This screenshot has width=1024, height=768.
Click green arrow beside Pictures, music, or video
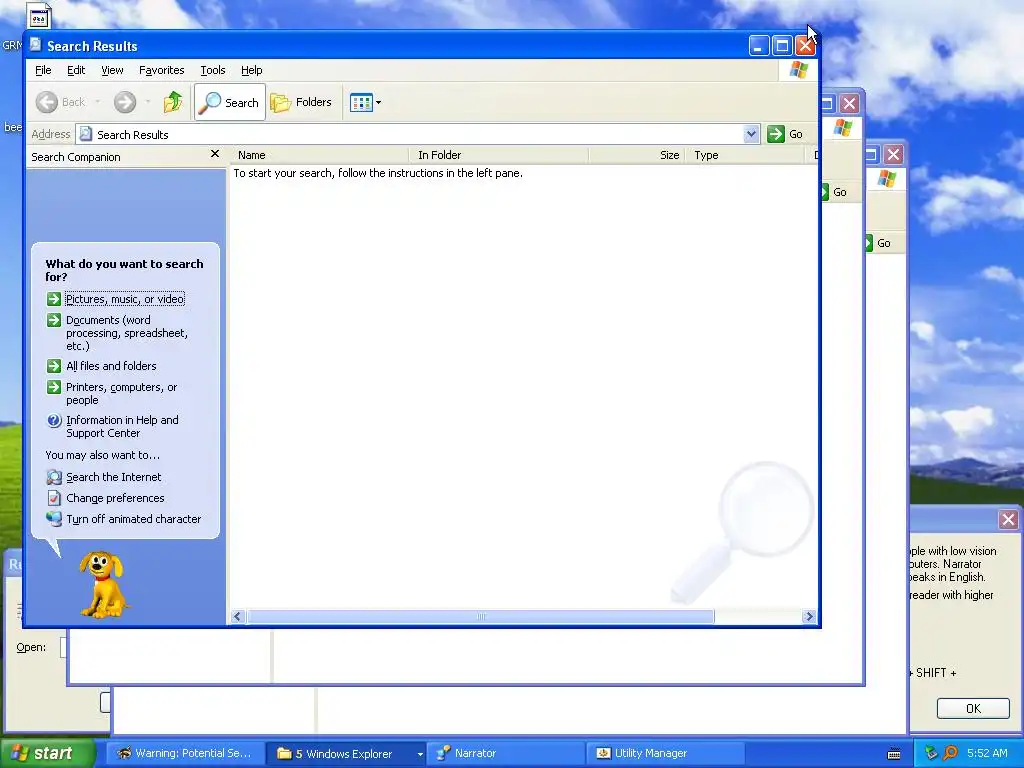[x=54, y=299]
